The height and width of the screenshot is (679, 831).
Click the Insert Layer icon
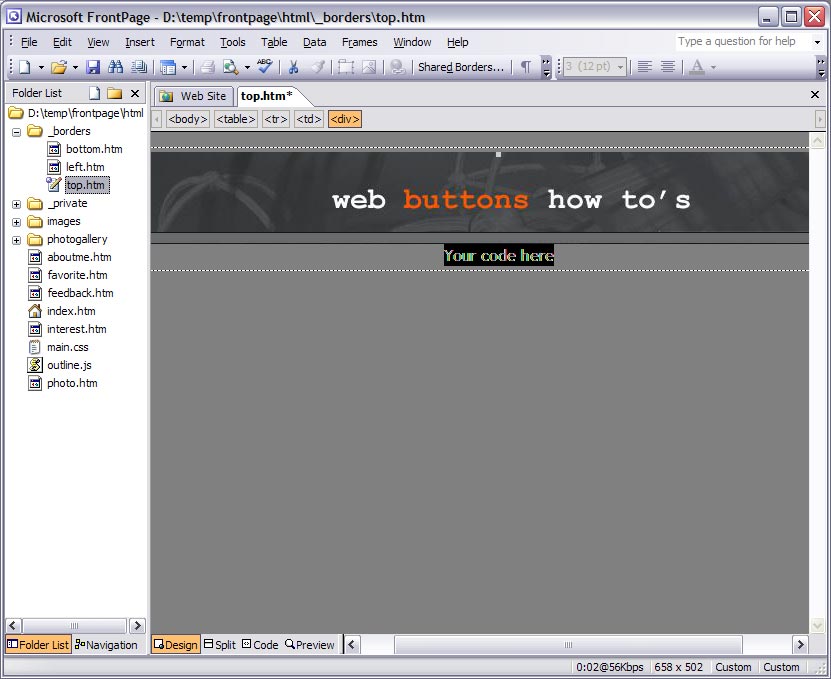pos(346,67)
